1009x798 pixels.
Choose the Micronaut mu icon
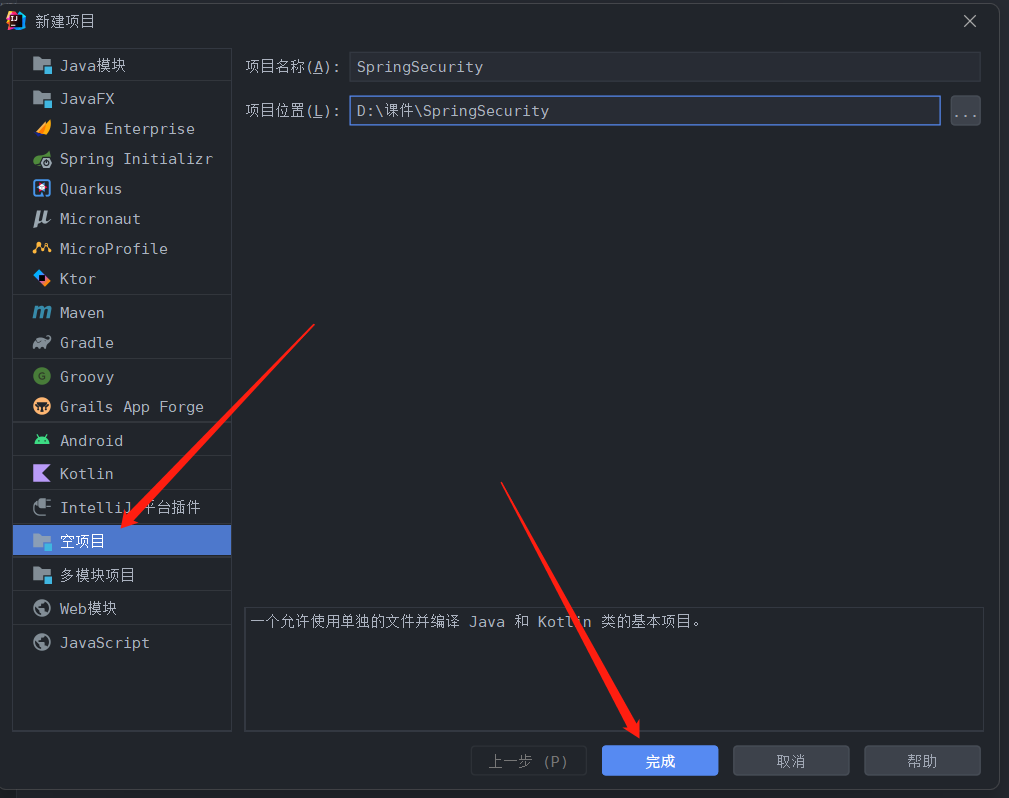coord(42,219)
